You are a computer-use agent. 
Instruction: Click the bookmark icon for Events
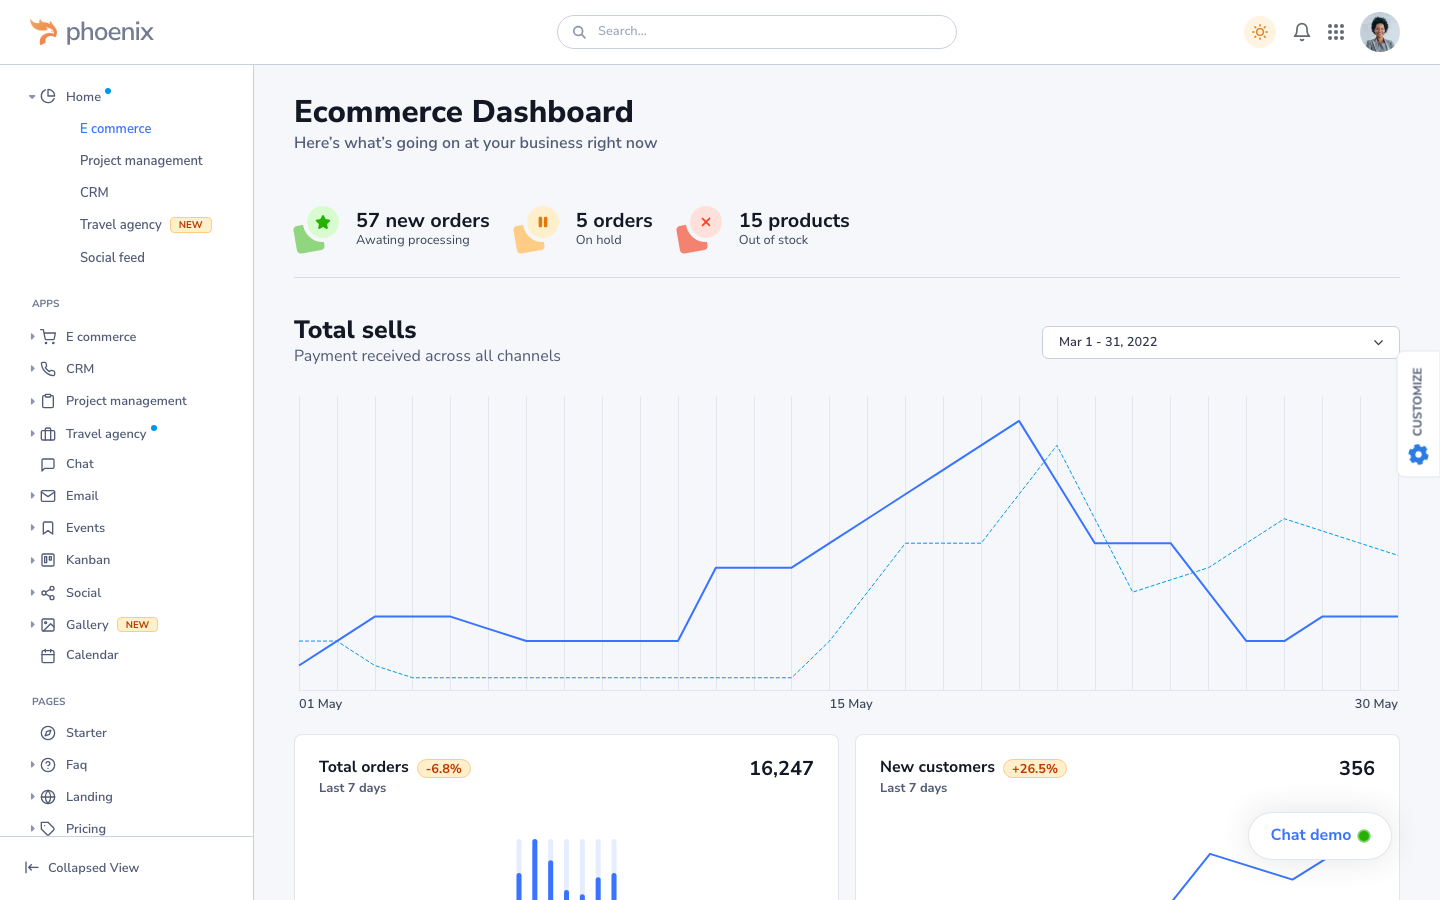click(x=48, y=528)
